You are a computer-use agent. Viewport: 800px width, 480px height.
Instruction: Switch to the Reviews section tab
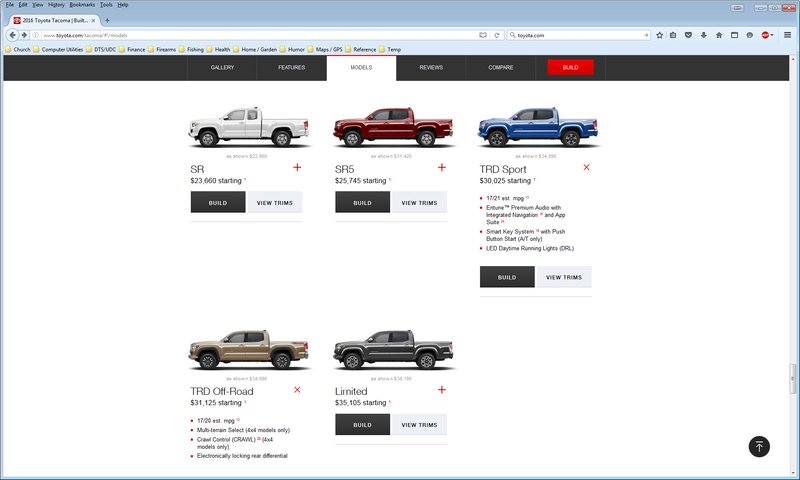(431, 68)
